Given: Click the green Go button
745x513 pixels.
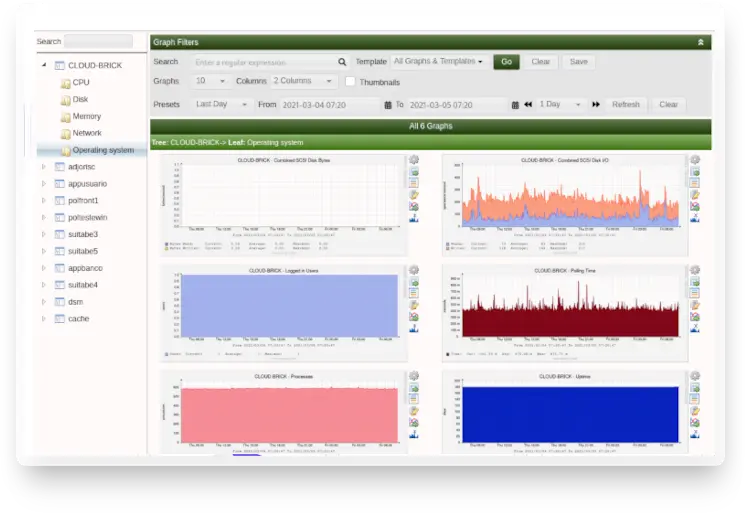Looking at the screenshot, I should 506,62.
